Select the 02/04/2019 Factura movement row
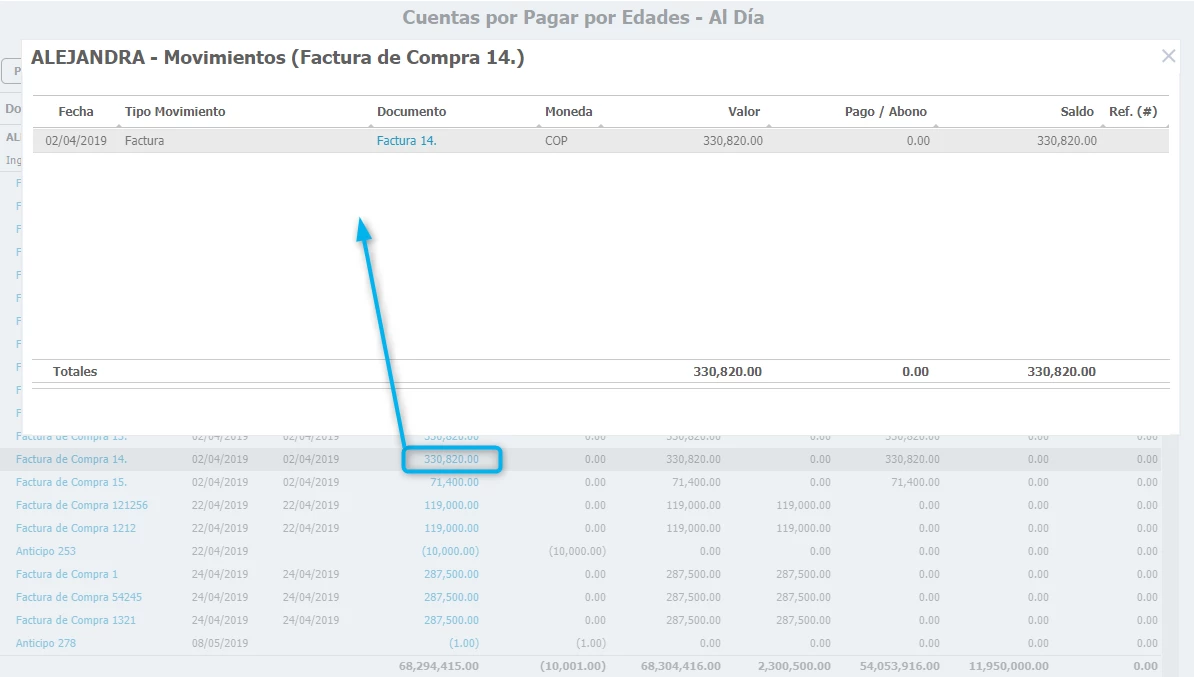Screen dimensions: 1194x677 (600, 141)
